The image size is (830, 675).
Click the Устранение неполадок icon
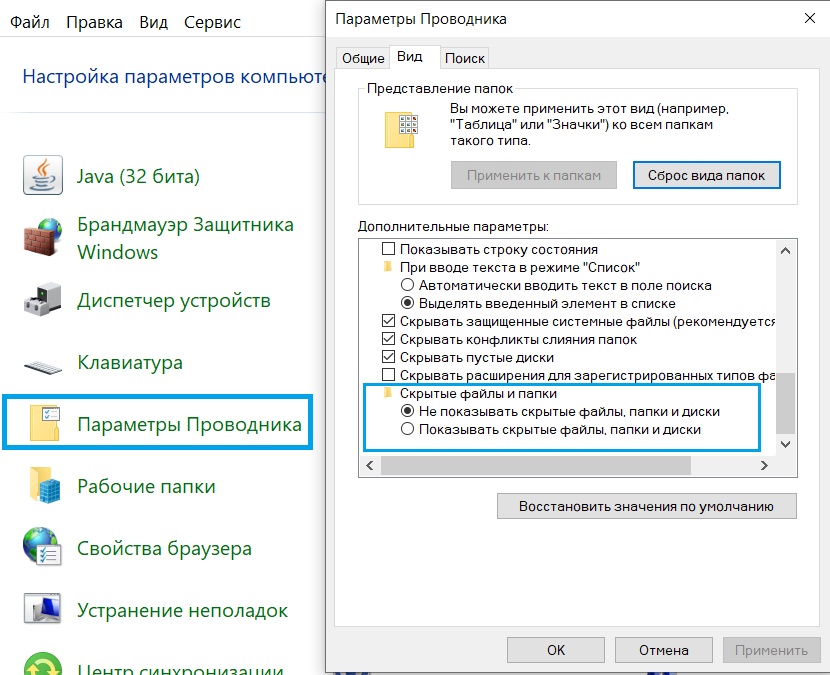tap(43, 608)
